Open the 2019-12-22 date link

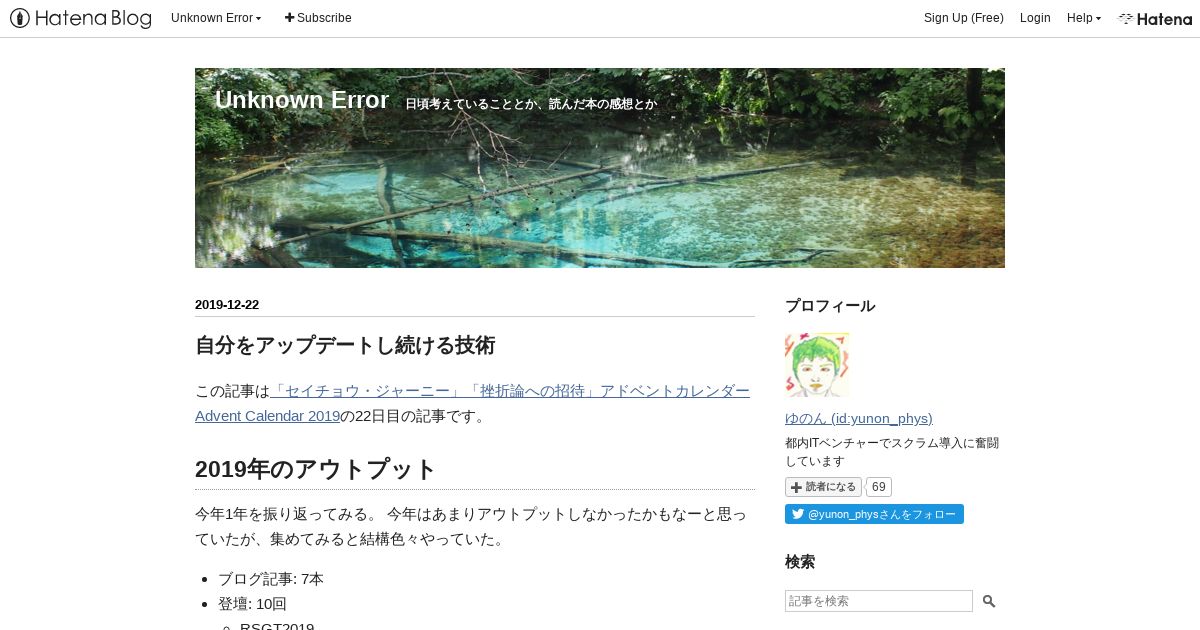click(x=227, y=305)
